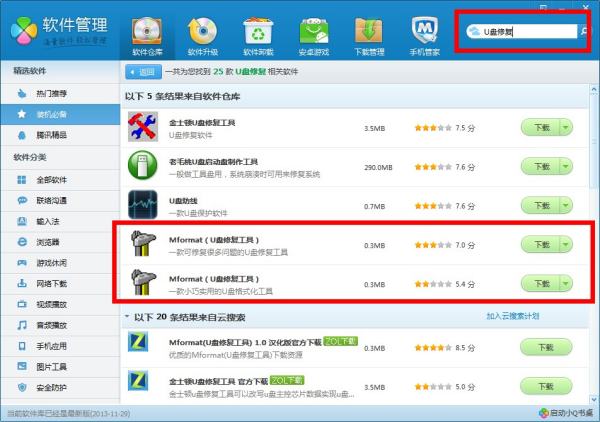Click the Z icon of Mformat 1.0 汉化版
Viewport: 600px width, 422px height.
138,342
